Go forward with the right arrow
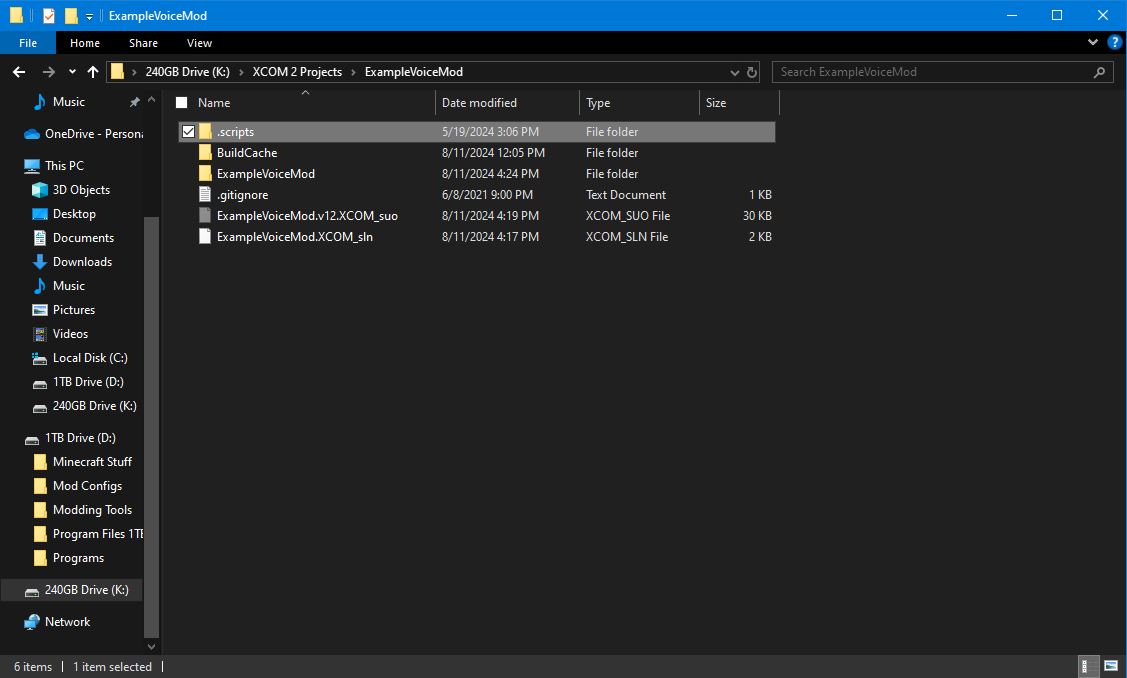This screenshot has width=1127, height=678. 49,72
